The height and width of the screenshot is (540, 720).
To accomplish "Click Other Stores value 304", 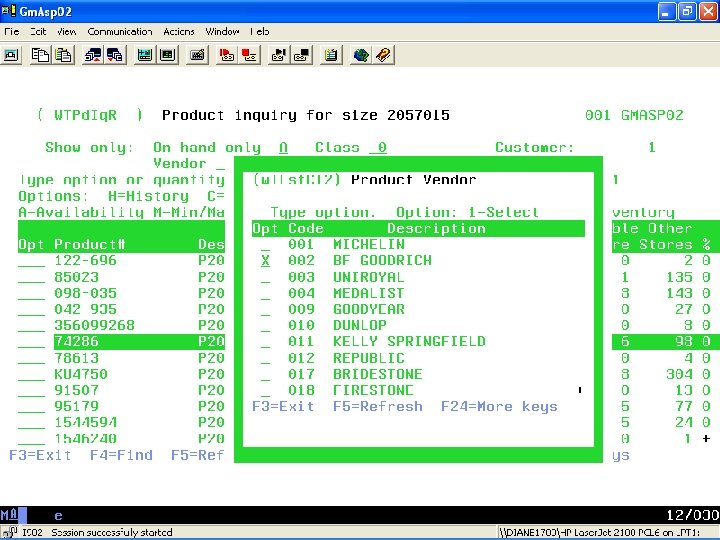I will tap(679, 374).
